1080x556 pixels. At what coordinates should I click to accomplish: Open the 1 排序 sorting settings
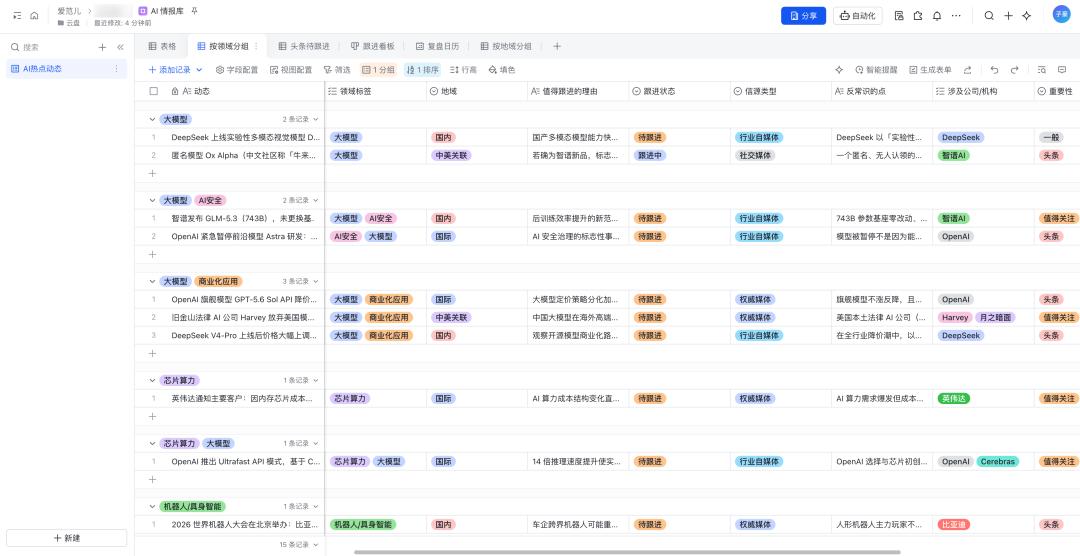pyautogui.click(x=422, y=70)
